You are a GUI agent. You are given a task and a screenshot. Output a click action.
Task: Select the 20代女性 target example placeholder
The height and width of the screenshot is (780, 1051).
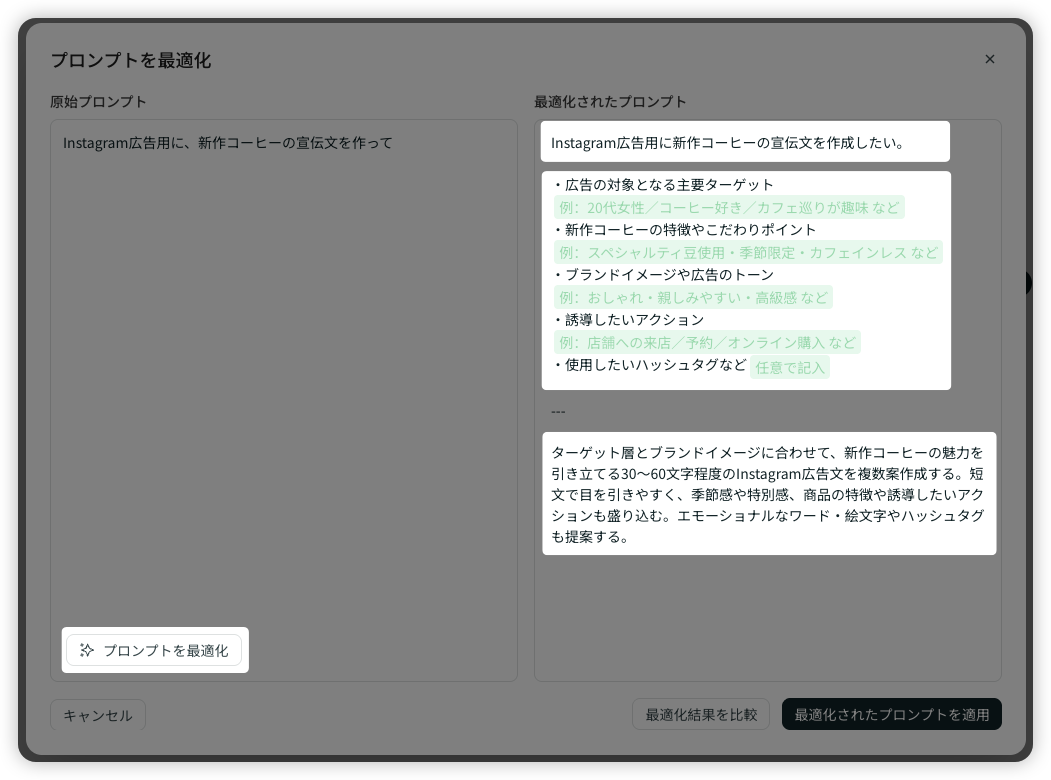click(x=729, y=208)
